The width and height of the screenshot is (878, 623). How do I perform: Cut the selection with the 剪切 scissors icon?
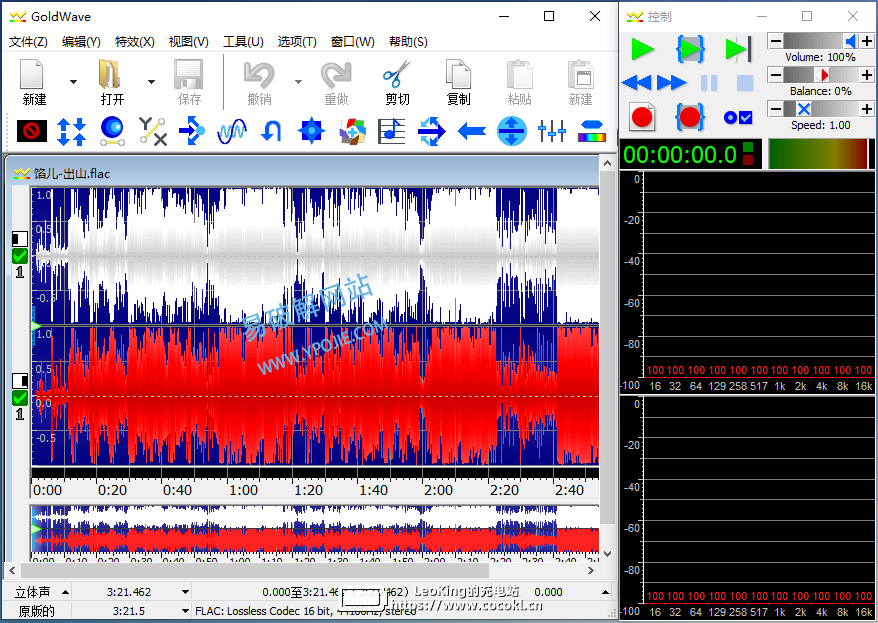point(397,75)
